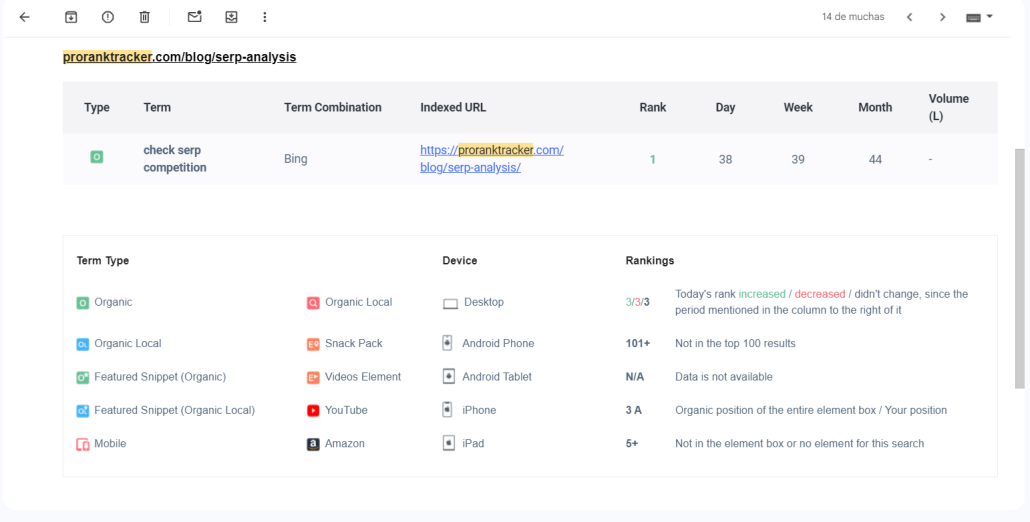Click the 'N/A' rankings label

pyautogui.click(x=635, y=377)
